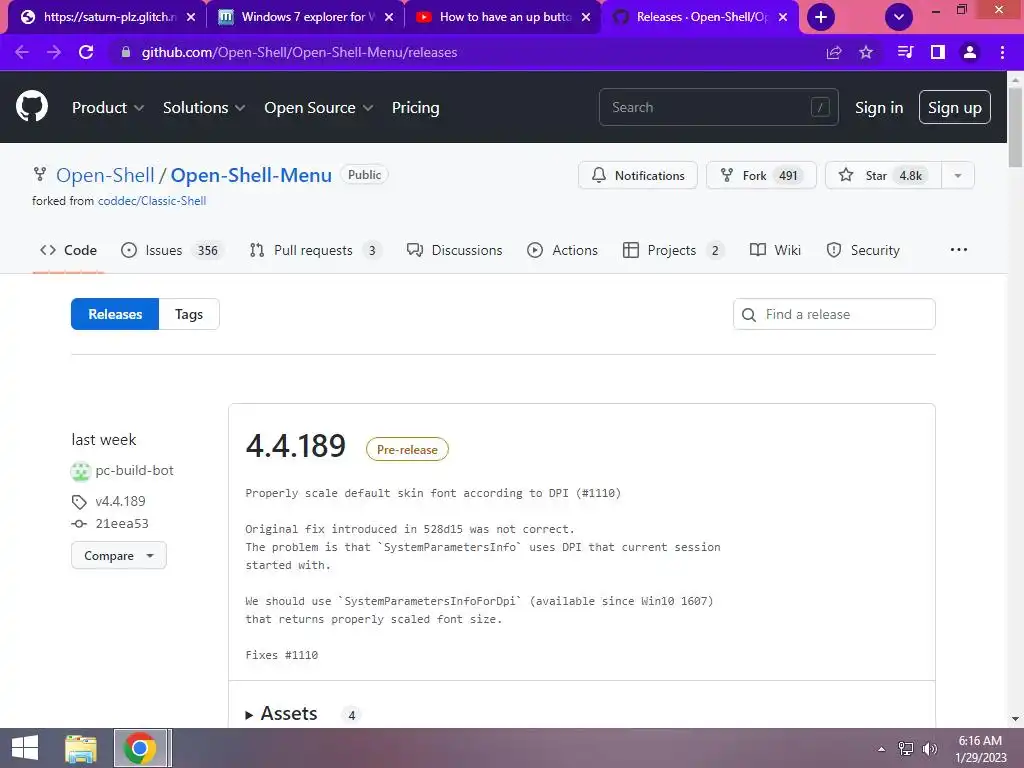Open the Pull requests tab
The width and height of the screenshot is (1024, 768).
[315, 250]
